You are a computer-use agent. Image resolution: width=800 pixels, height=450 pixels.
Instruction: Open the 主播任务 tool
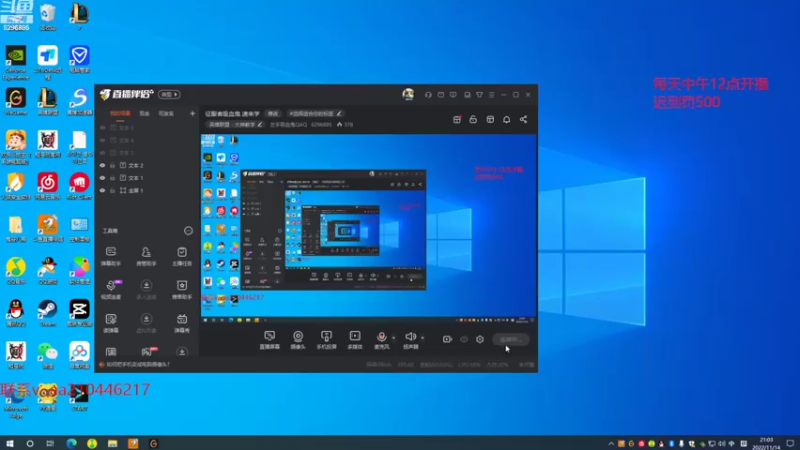point(182,256)
